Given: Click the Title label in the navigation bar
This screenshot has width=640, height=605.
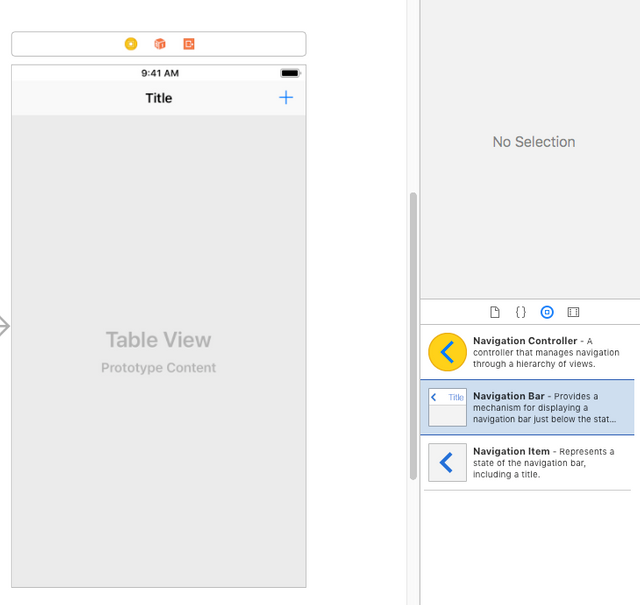Looking at the screenshot, I should click(x=159, y=98).
